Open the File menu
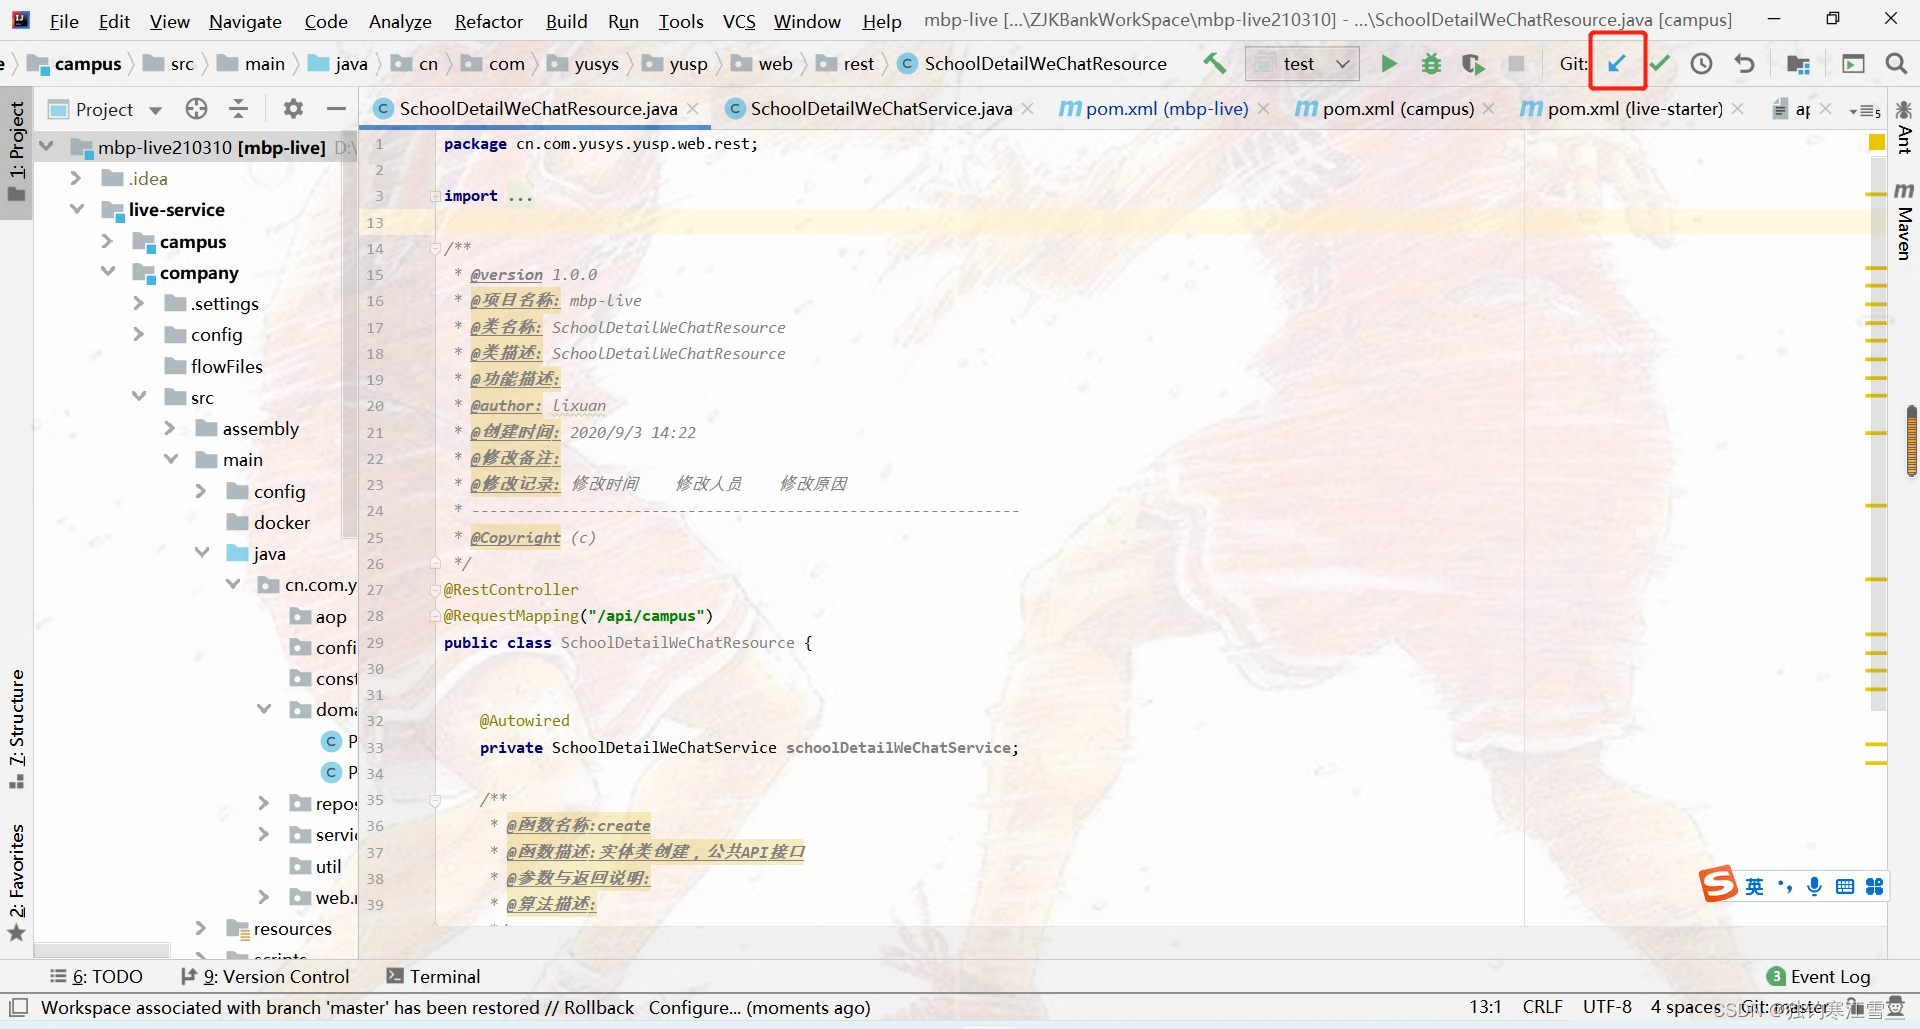The height and width of the screenshot is (1029, 1920). [64, 21]
